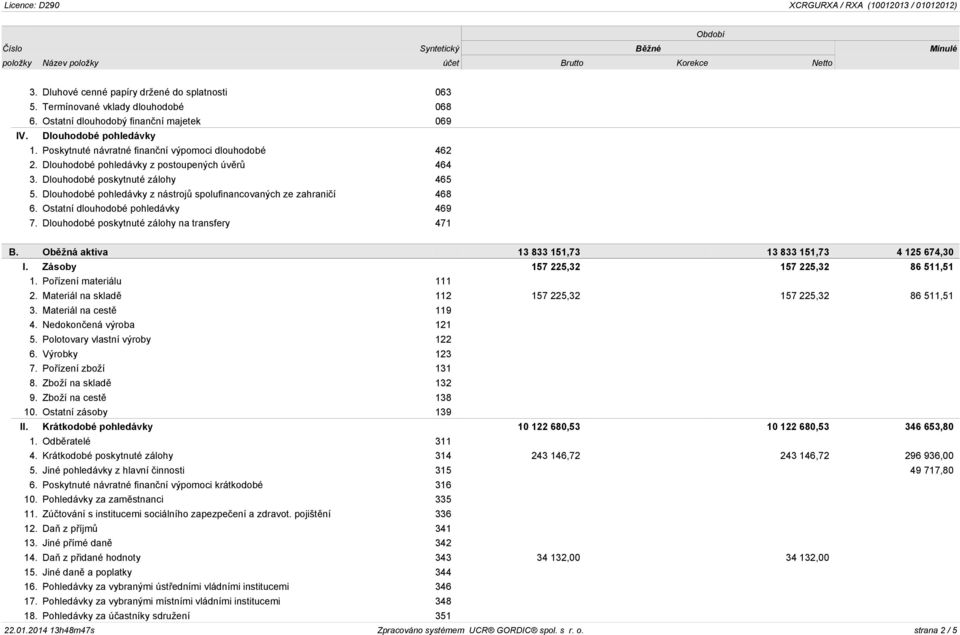Select row 'Pohledávky za zaměstnanci'
960x635 pixels.
(480, 500)
